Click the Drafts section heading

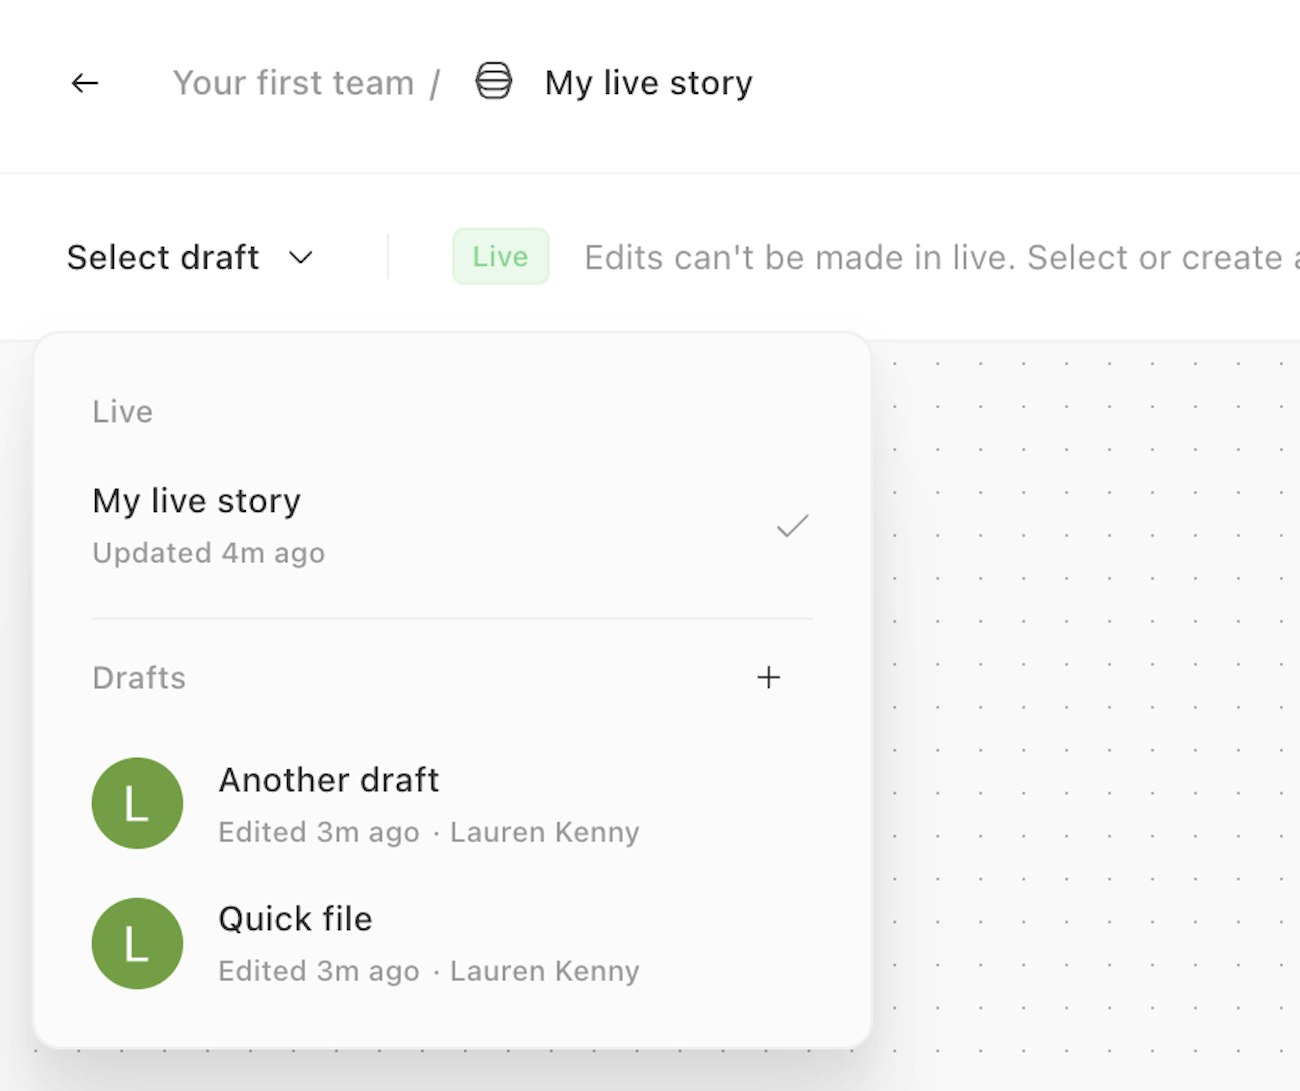[139, 678]
